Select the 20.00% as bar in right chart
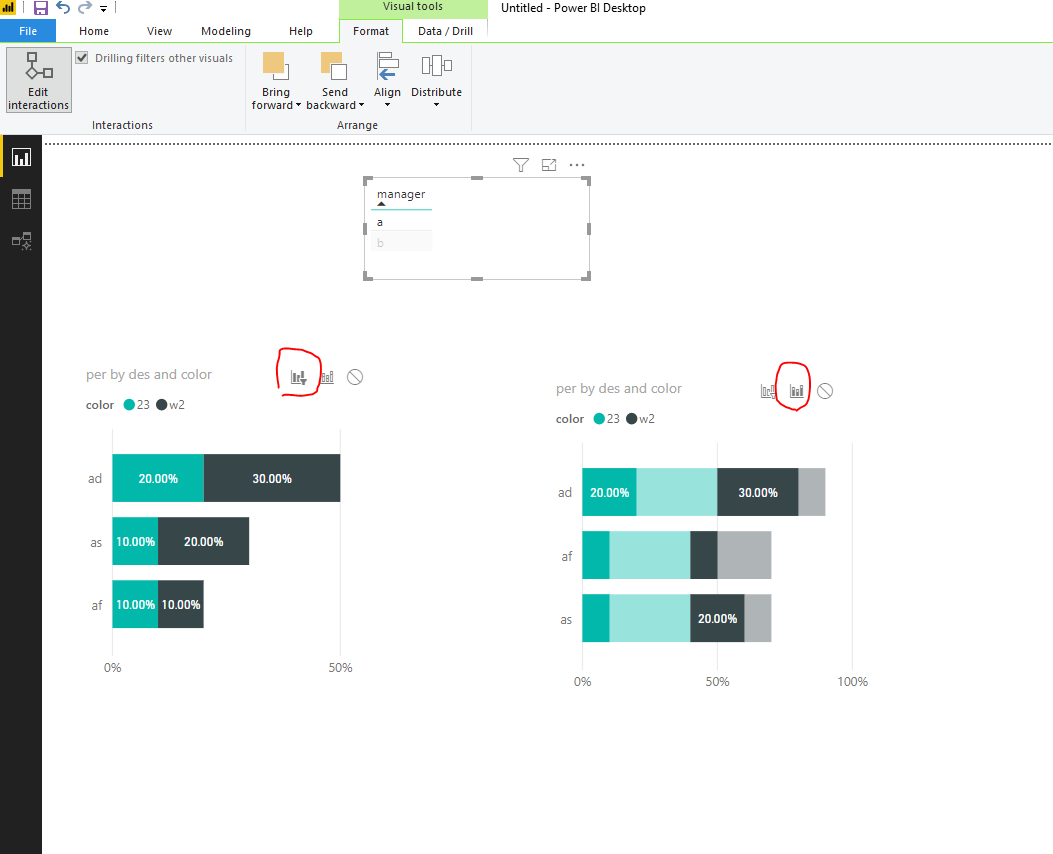 point(717,618)
